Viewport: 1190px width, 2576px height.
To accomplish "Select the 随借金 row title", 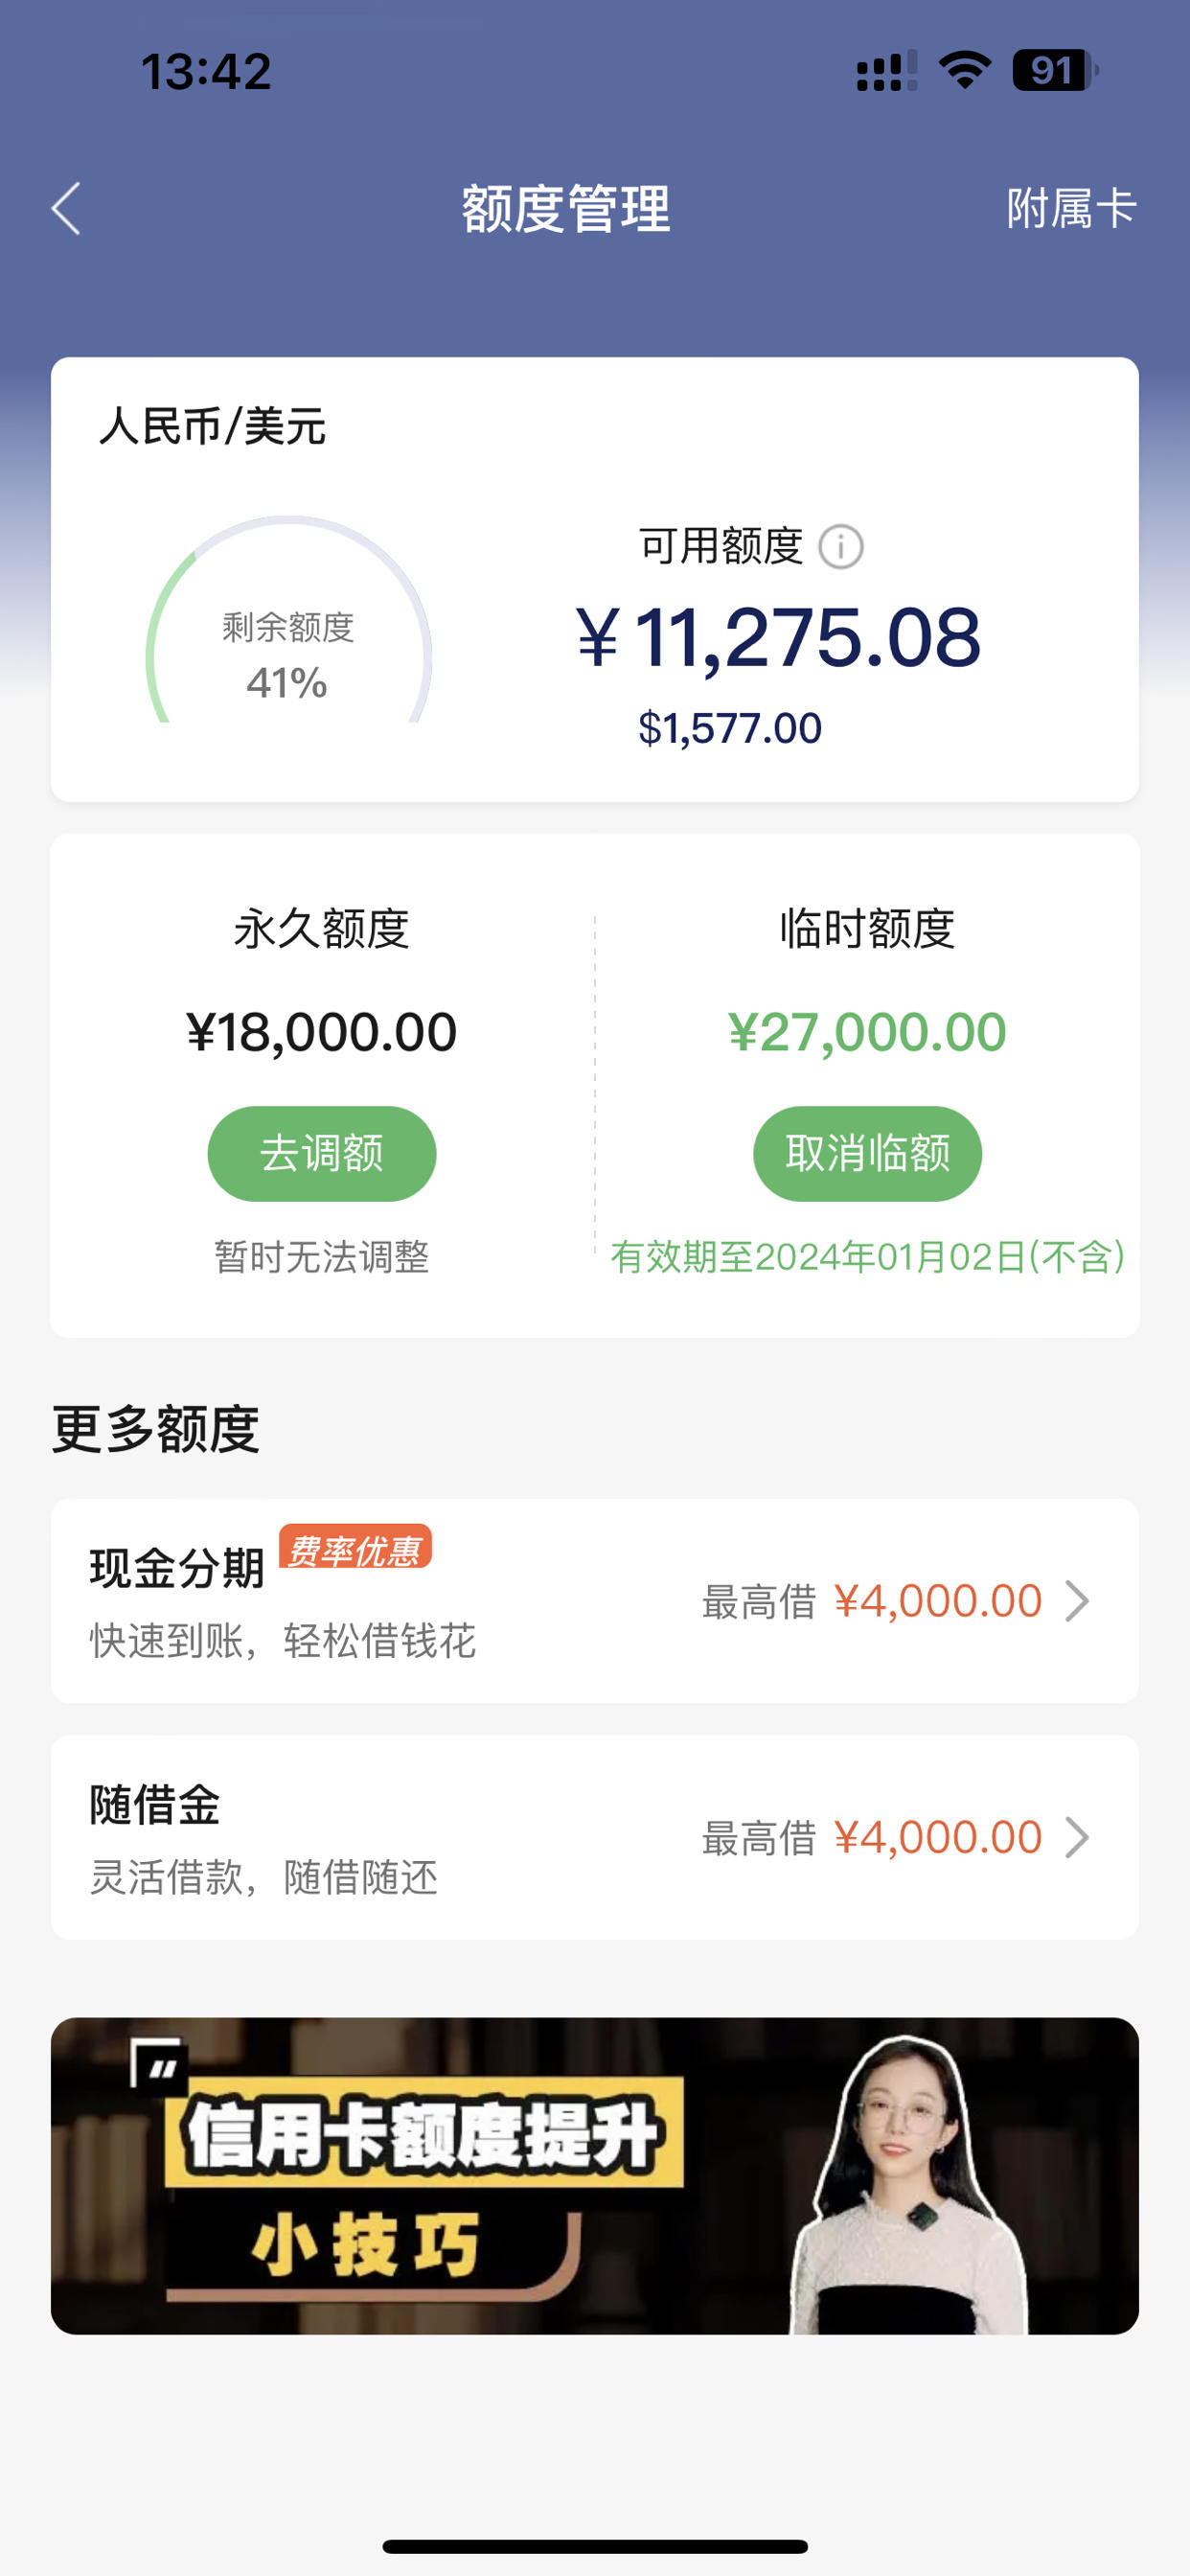I will (155, 1805).
